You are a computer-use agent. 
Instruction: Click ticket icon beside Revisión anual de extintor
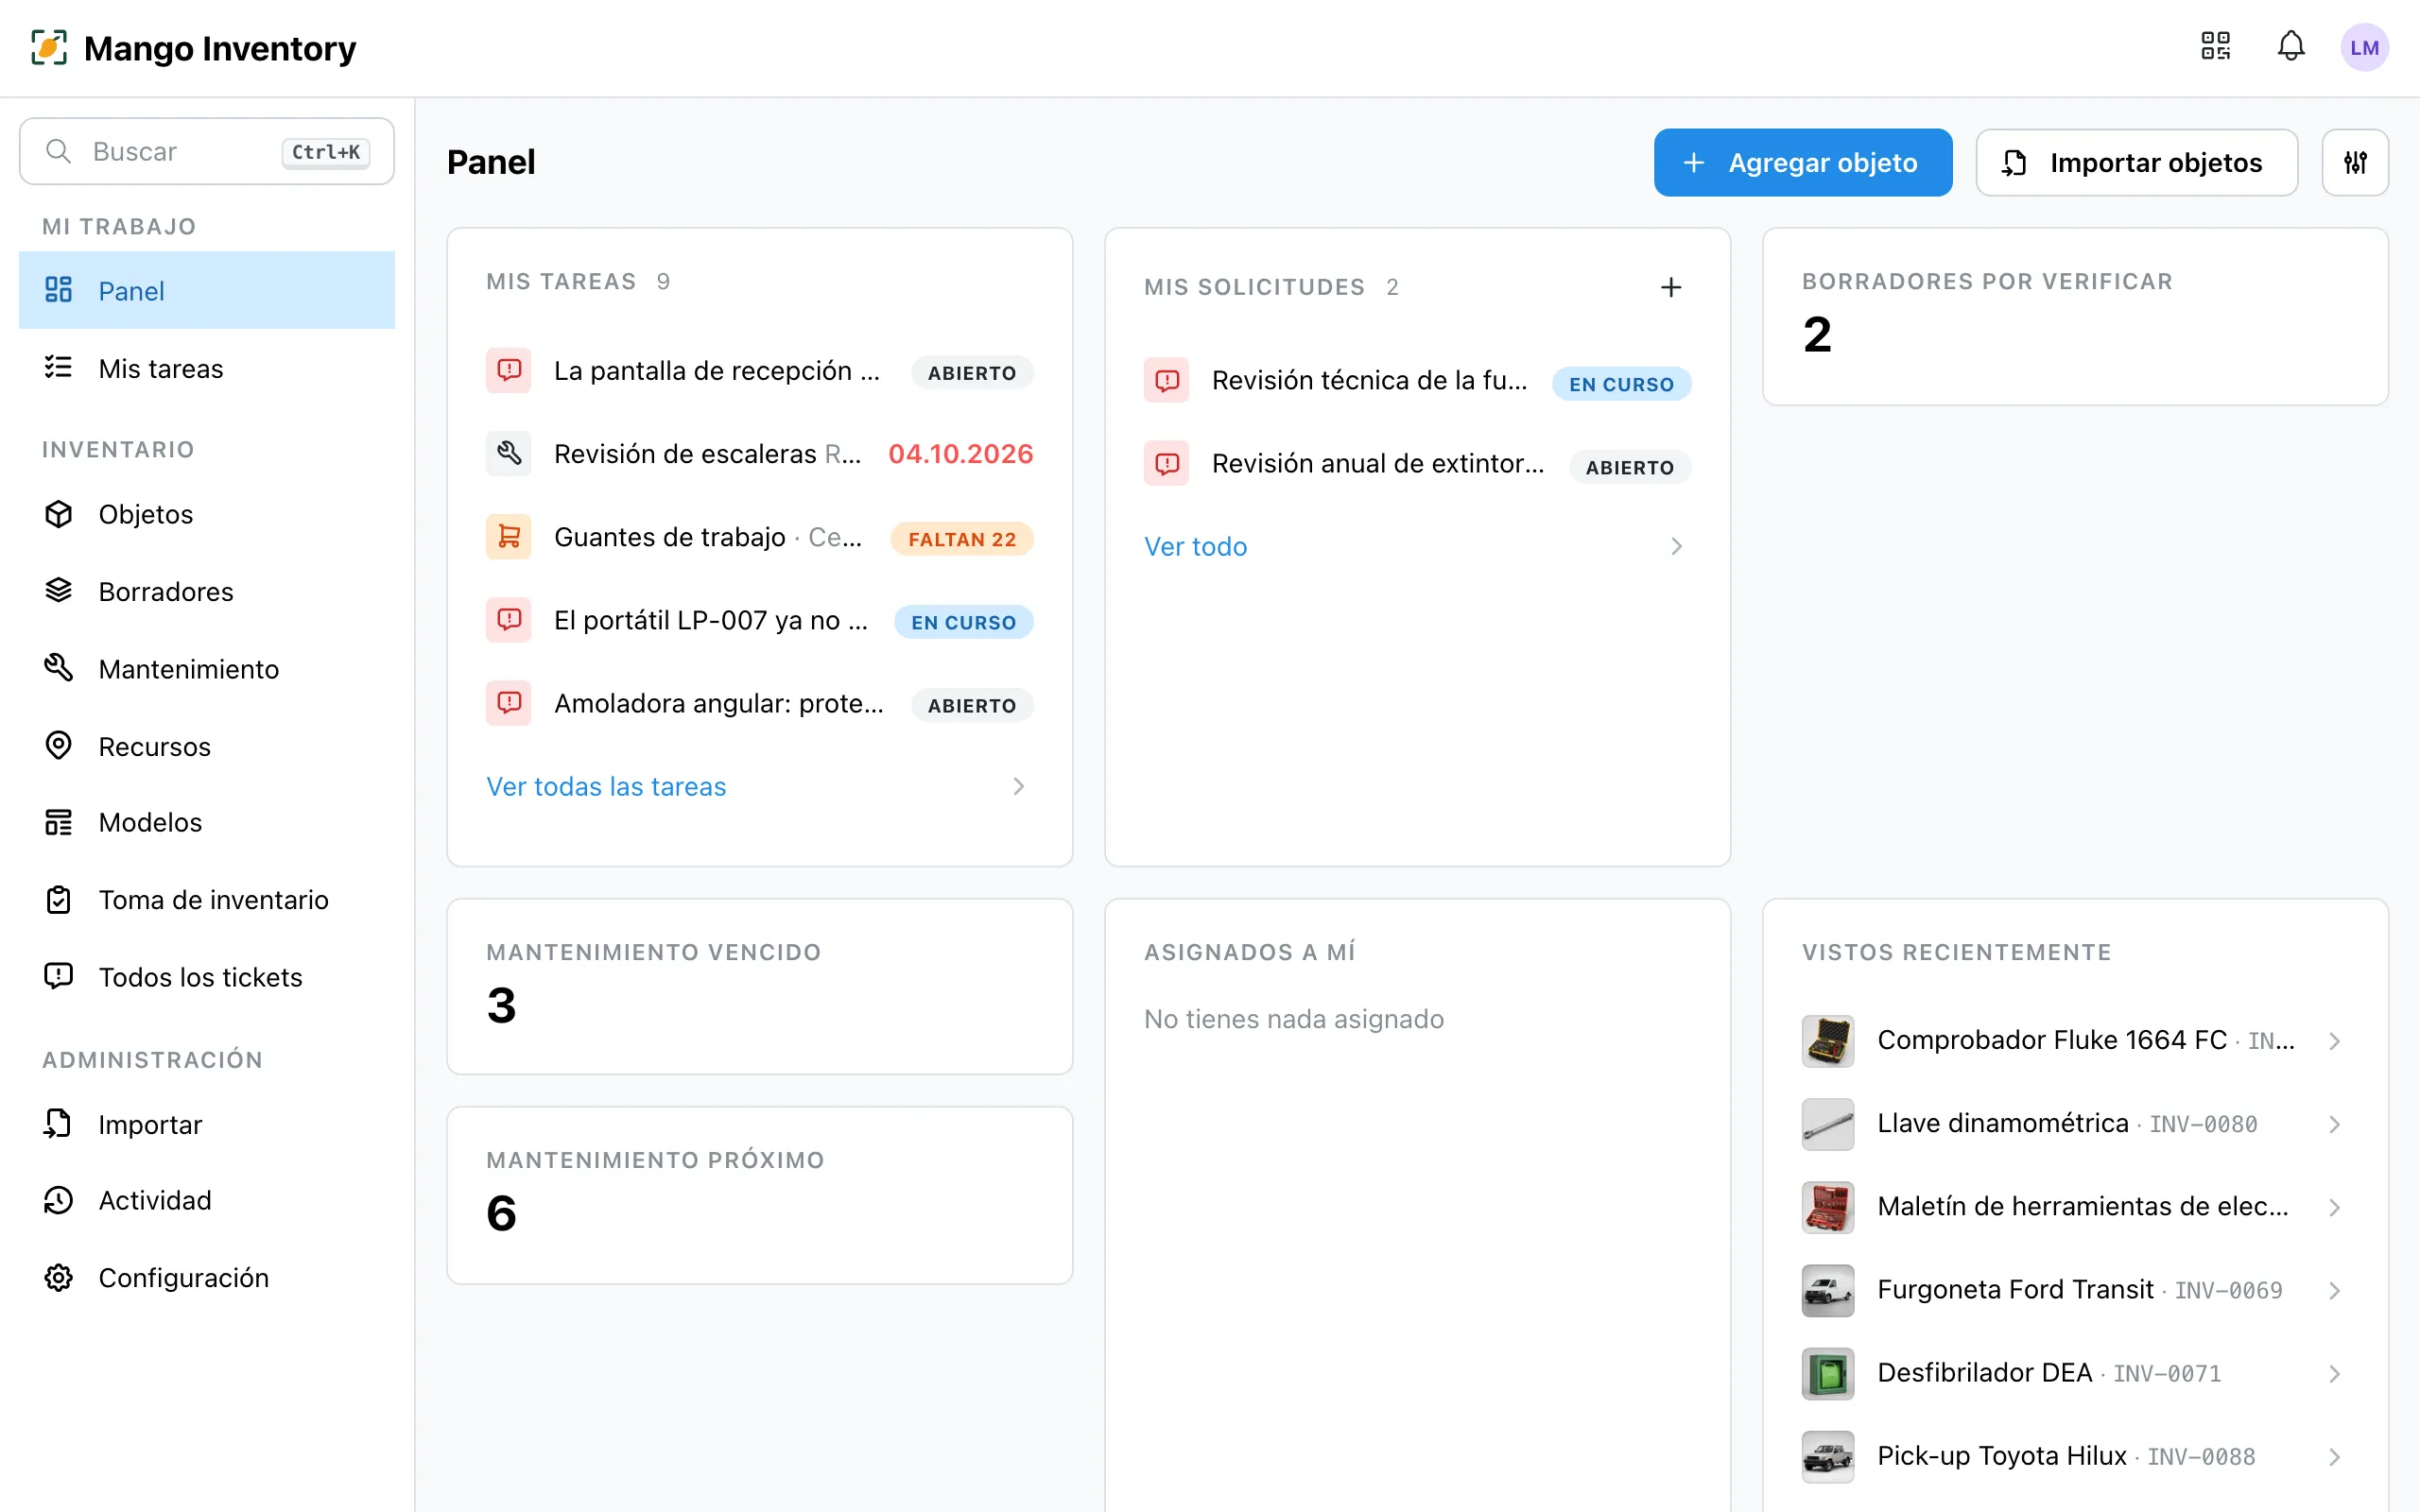tap(1167, 464)
